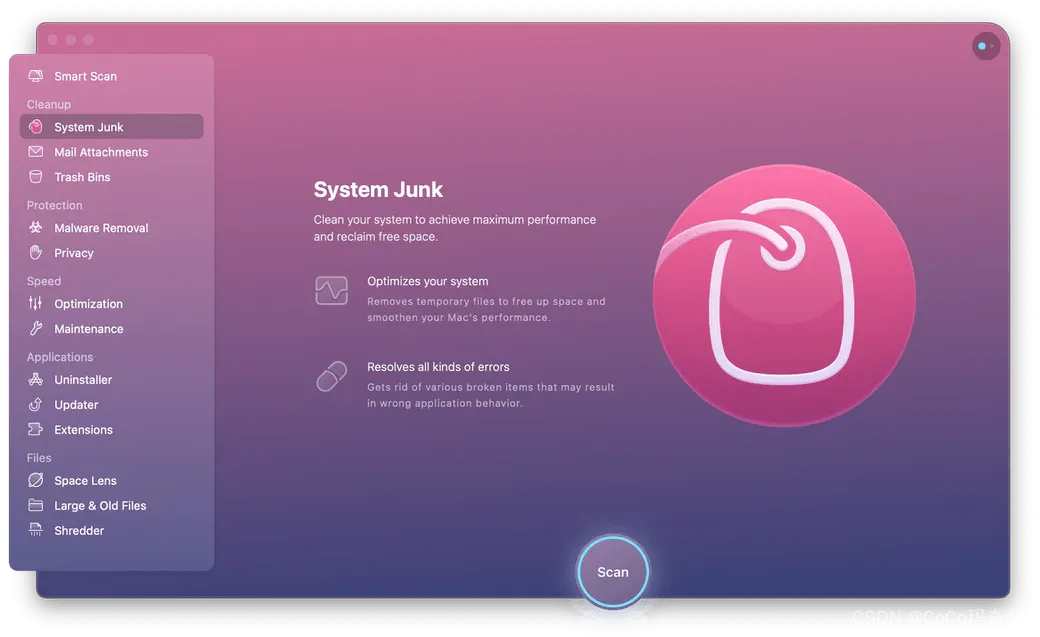Click the System Junk sidebar icon
This screenshot has height=637, width=1040.
click(x=36, y=126)
